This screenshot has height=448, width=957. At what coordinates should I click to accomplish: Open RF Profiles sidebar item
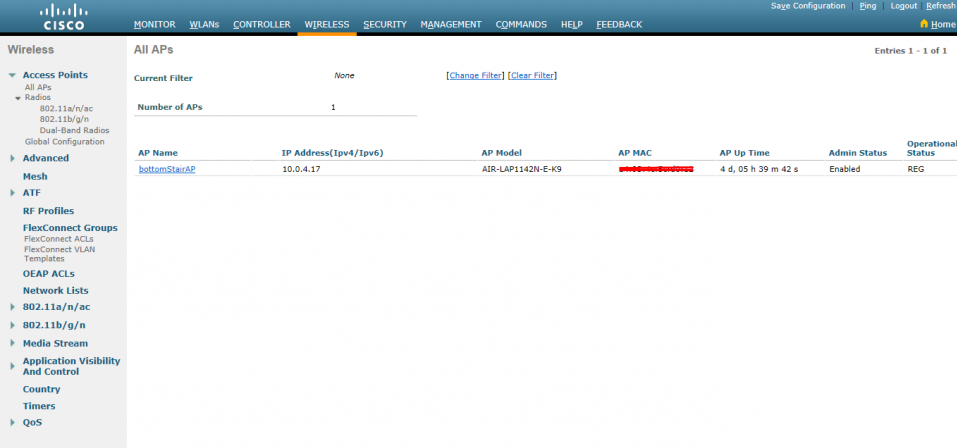(48, 211)
